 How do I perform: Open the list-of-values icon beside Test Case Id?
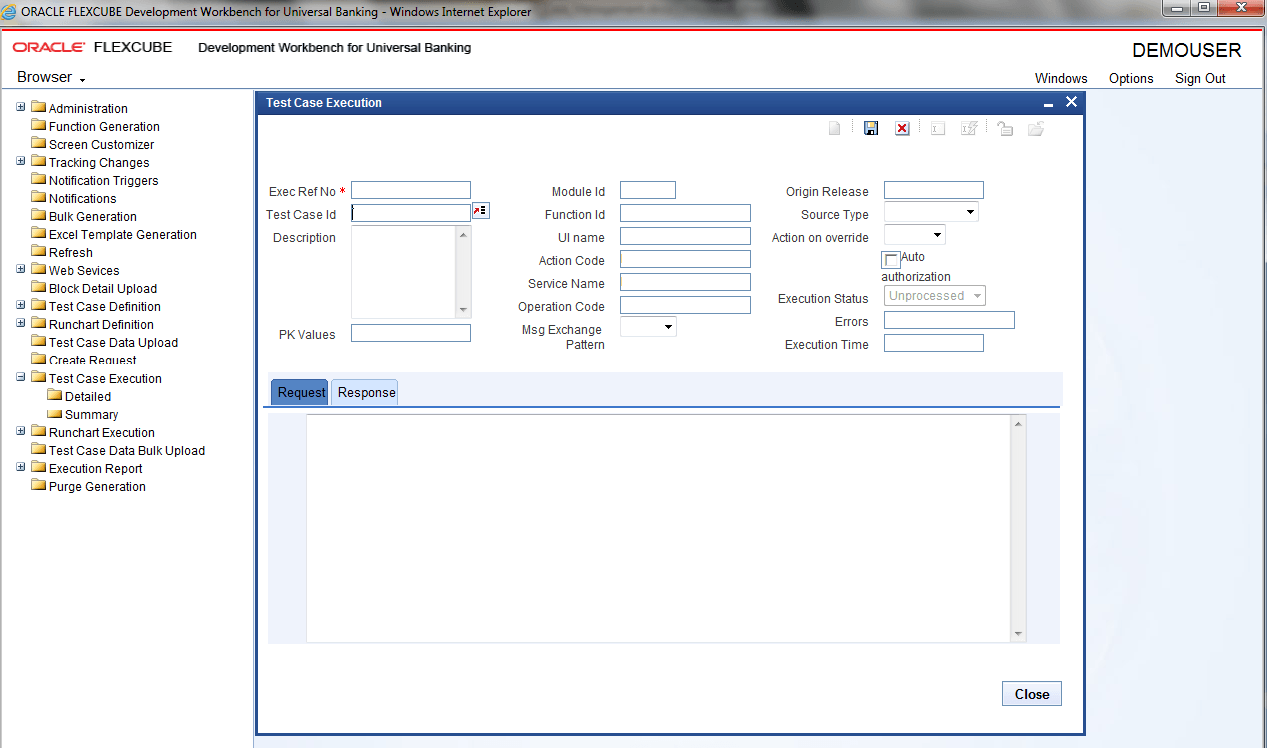point(481,211)
